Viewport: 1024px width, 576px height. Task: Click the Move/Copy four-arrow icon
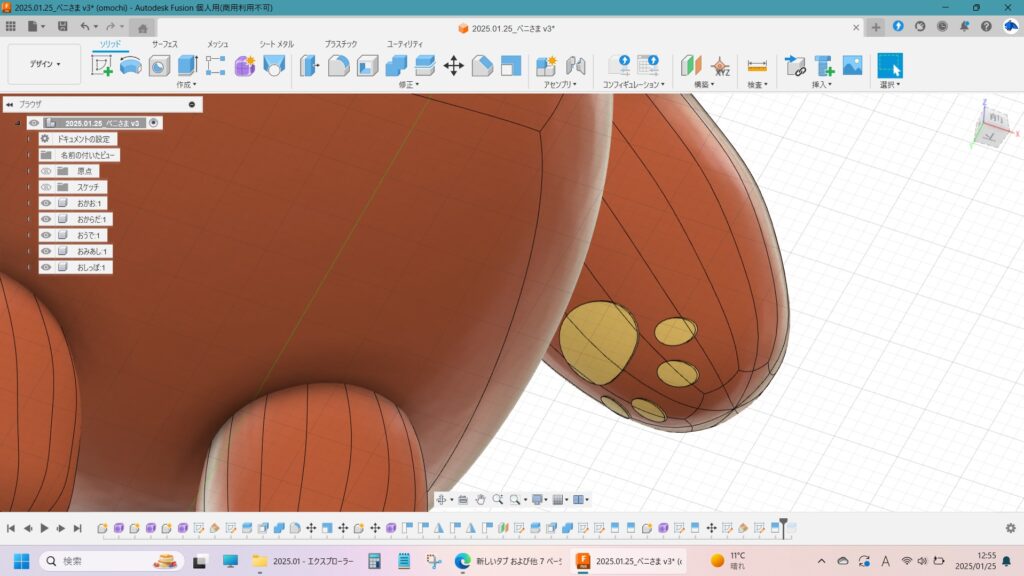coord(453,66)
